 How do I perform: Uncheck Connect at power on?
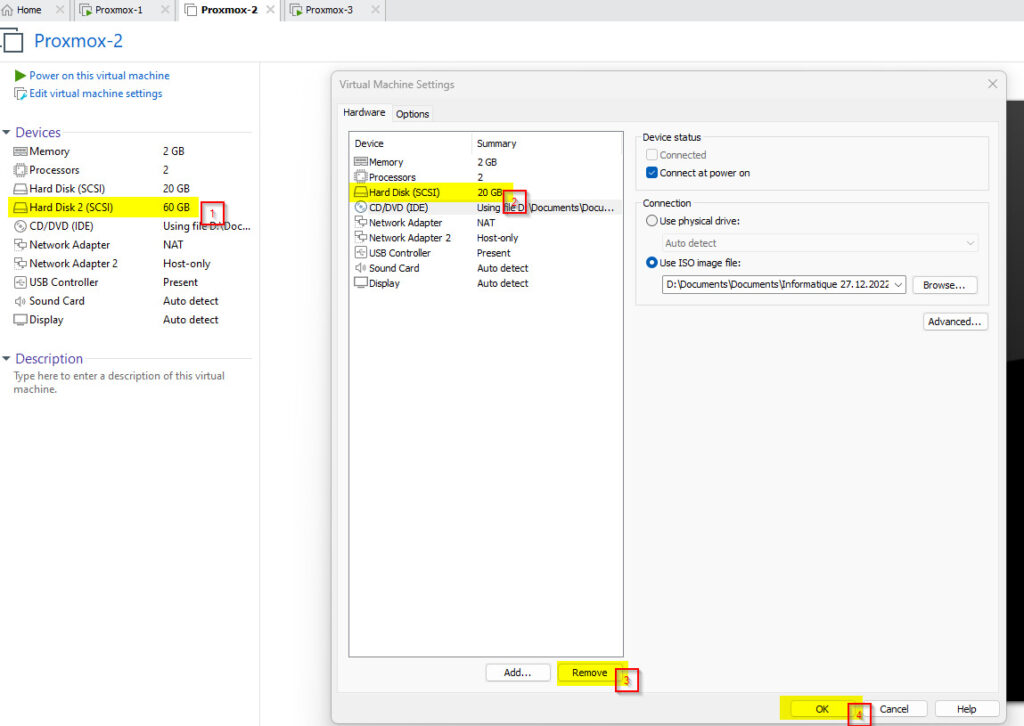[652, 173]
